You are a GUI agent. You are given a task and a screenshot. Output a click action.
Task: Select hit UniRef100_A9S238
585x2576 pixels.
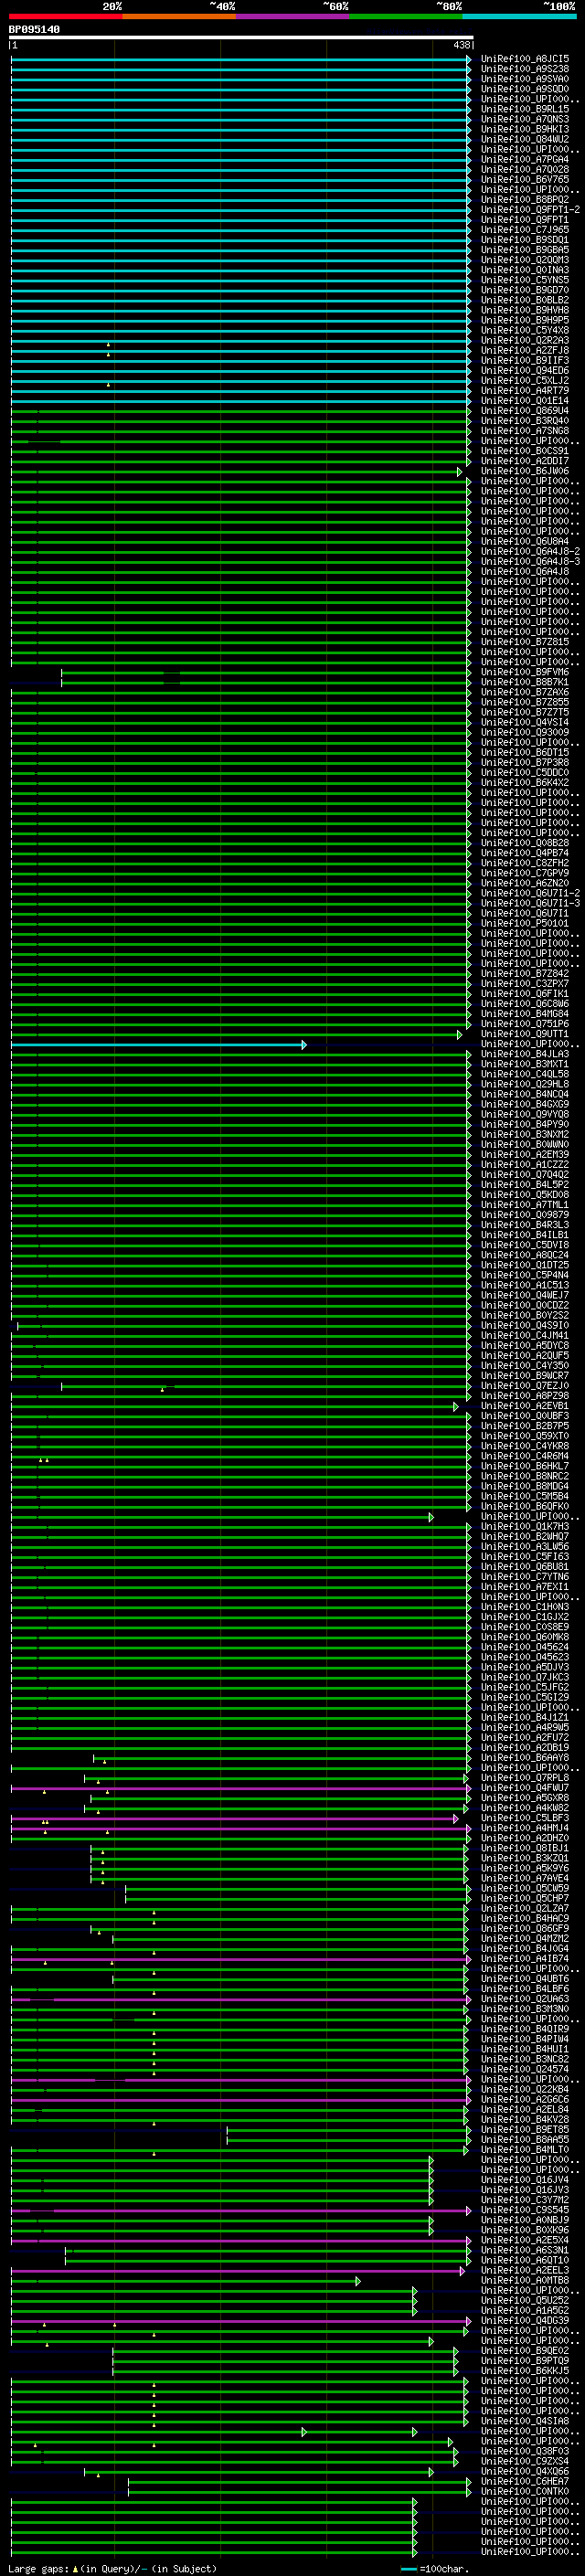pyautogui.click(x=525, y=69)
